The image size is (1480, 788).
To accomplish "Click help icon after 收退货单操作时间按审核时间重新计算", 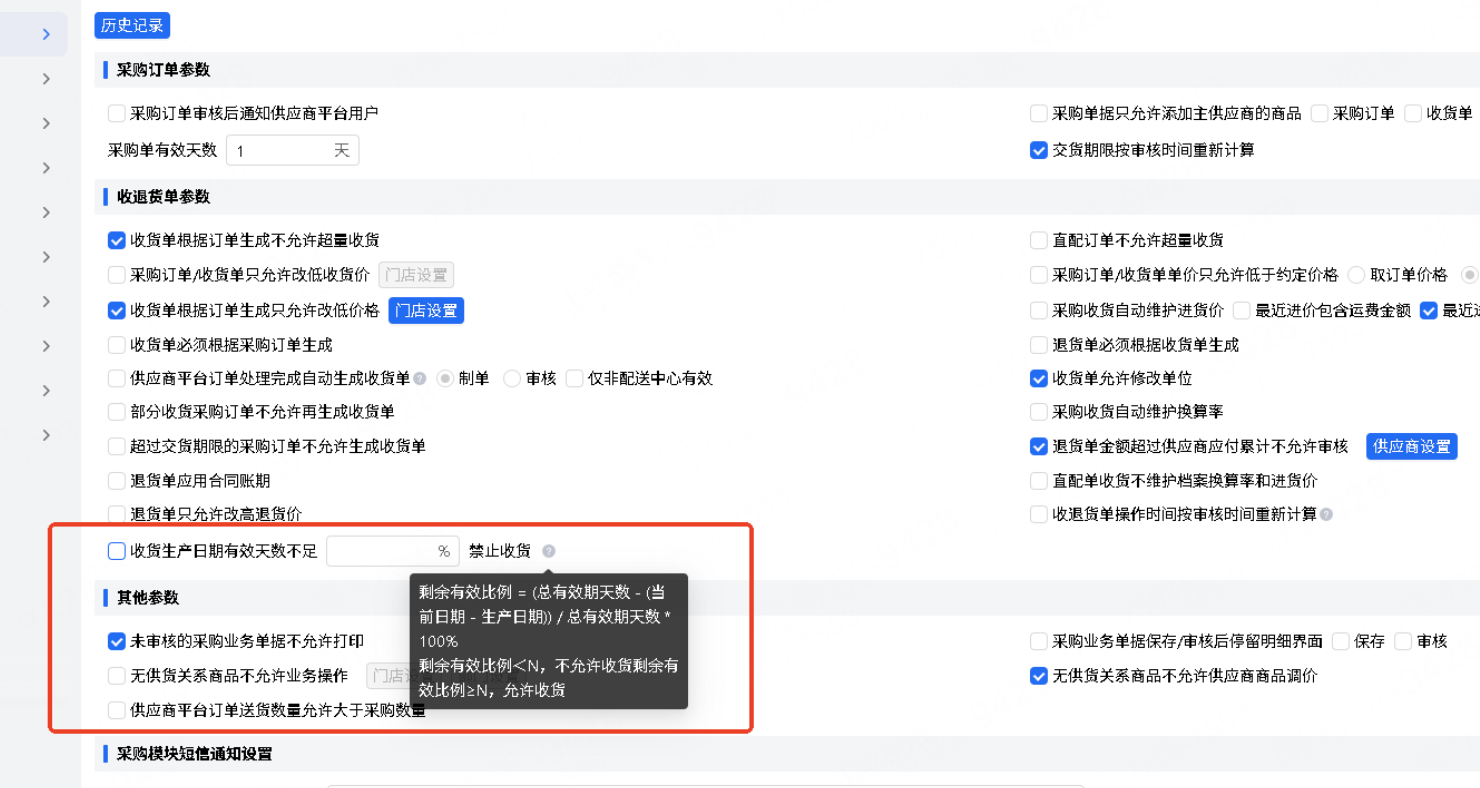I will (1326, 515).
